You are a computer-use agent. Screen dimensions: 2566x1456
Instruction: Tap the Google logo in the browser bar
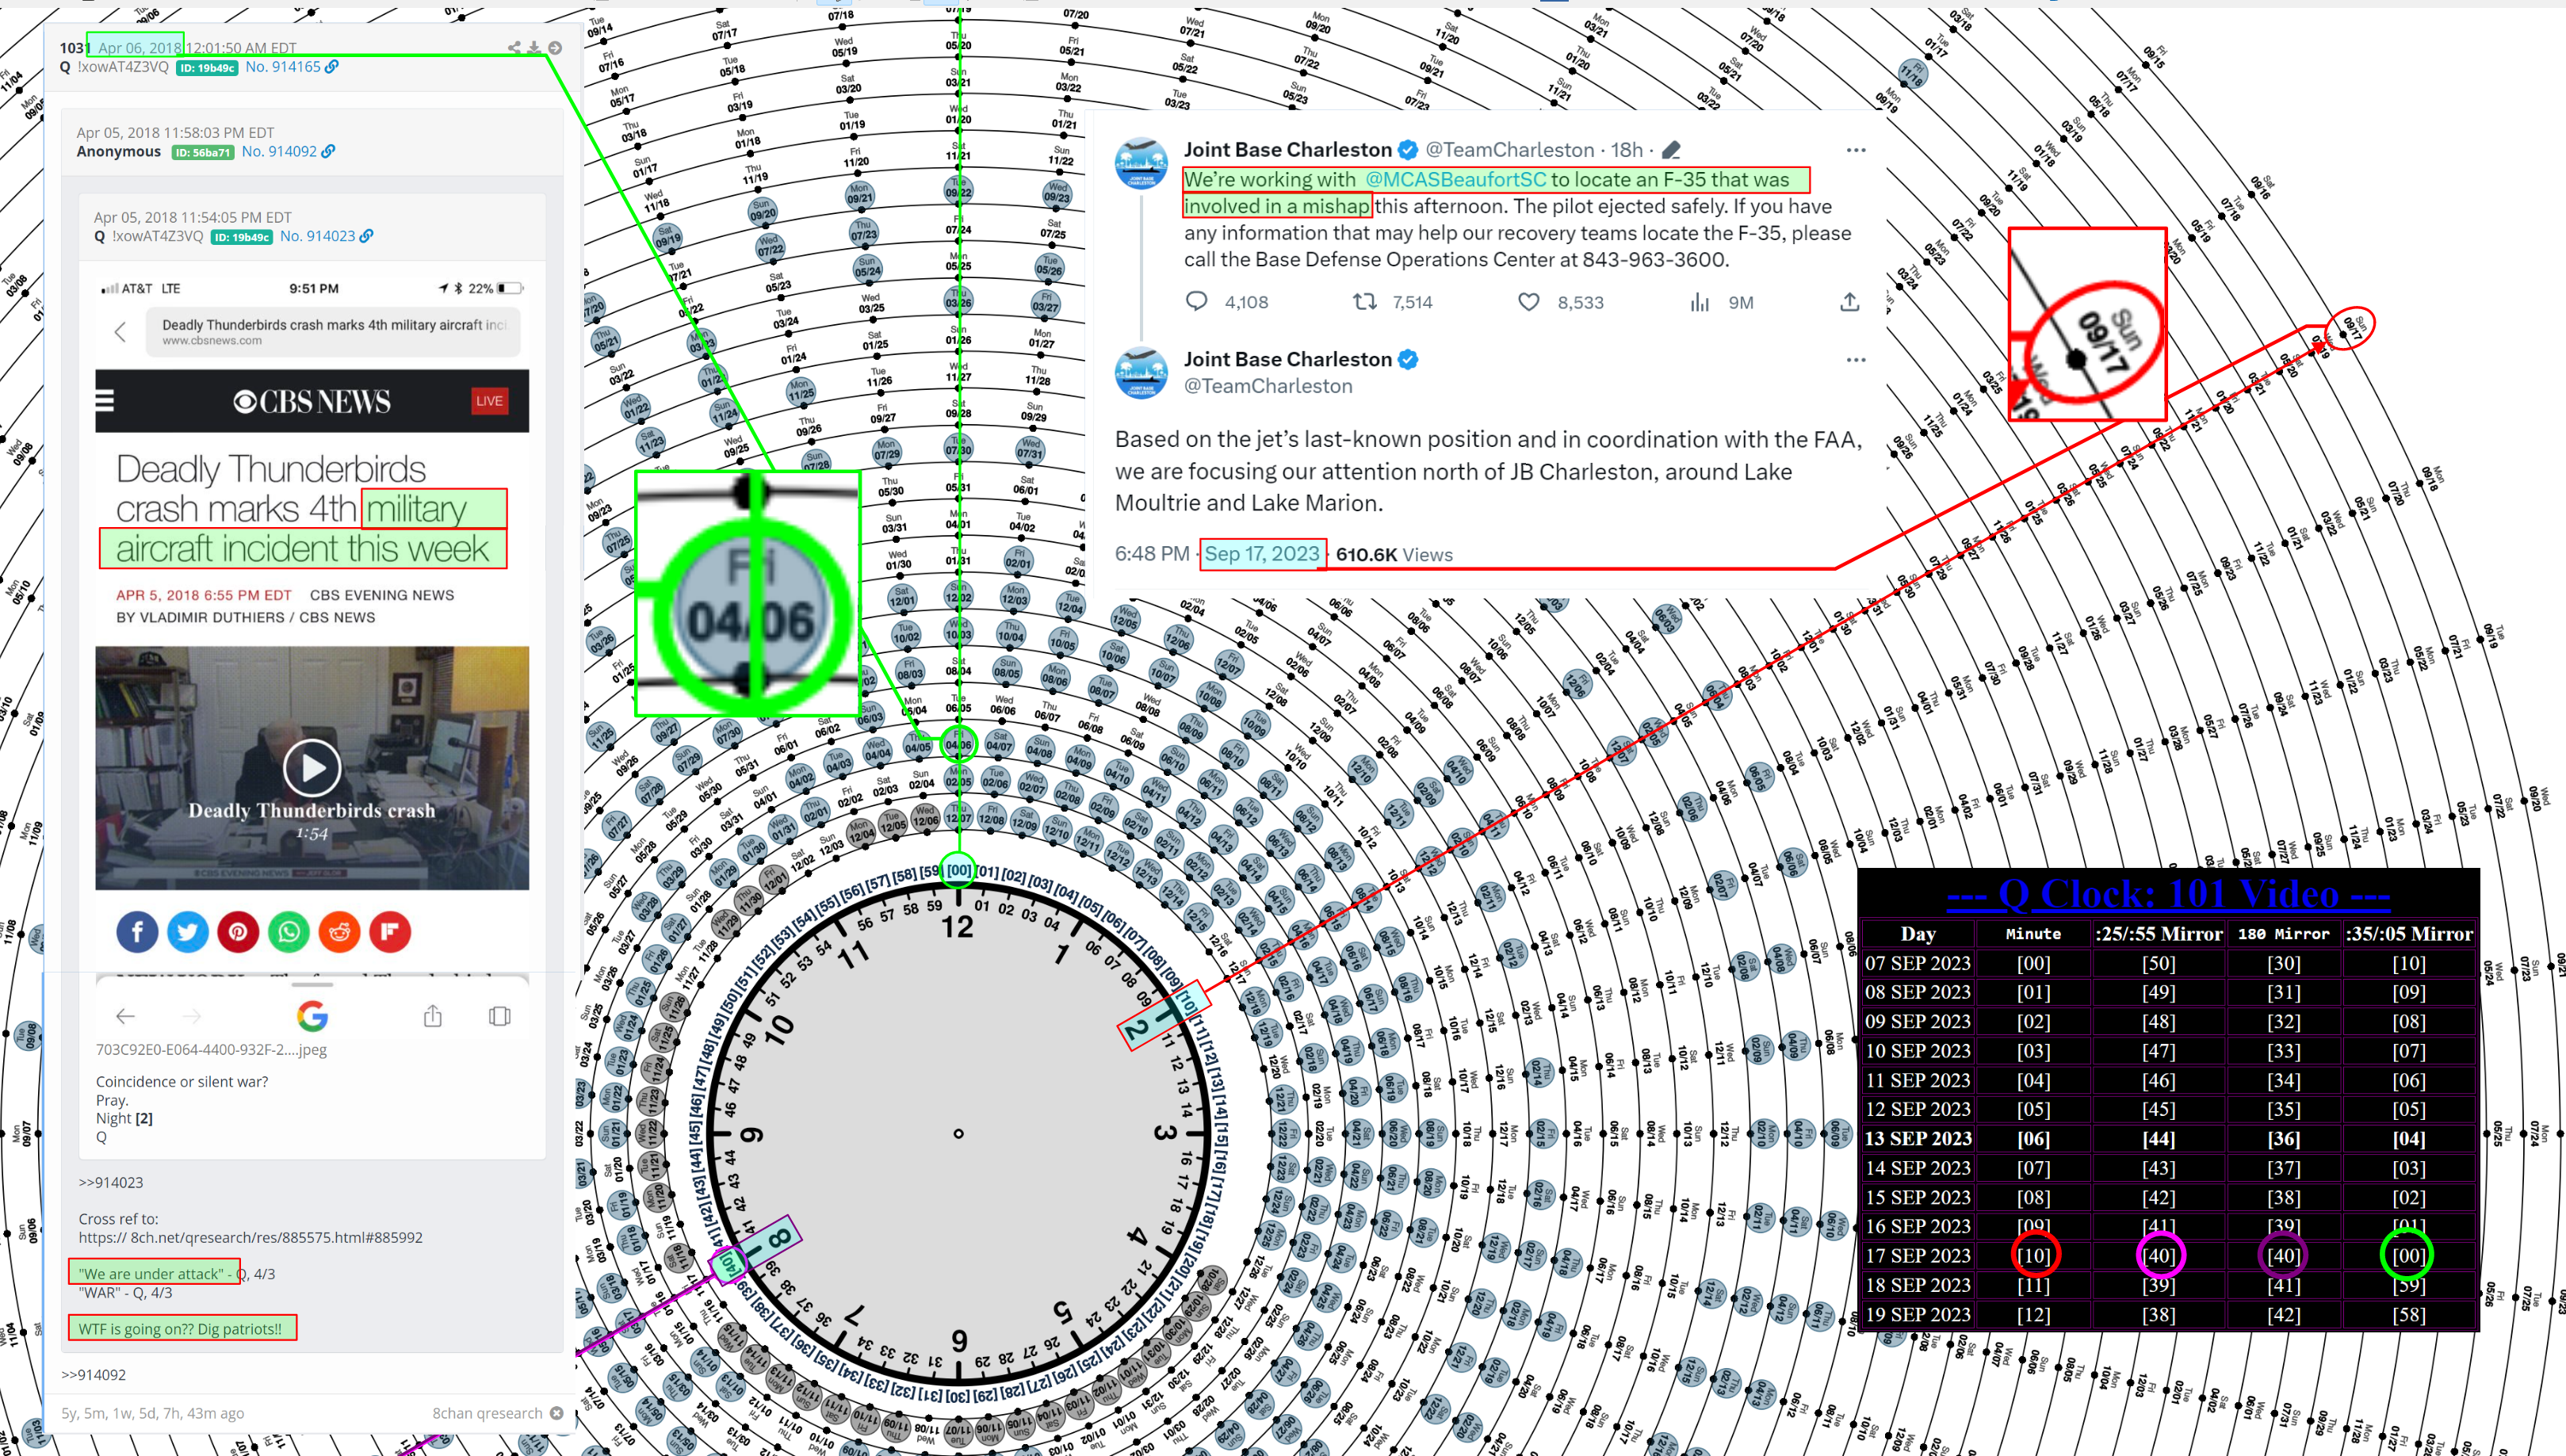point(312,1016)
